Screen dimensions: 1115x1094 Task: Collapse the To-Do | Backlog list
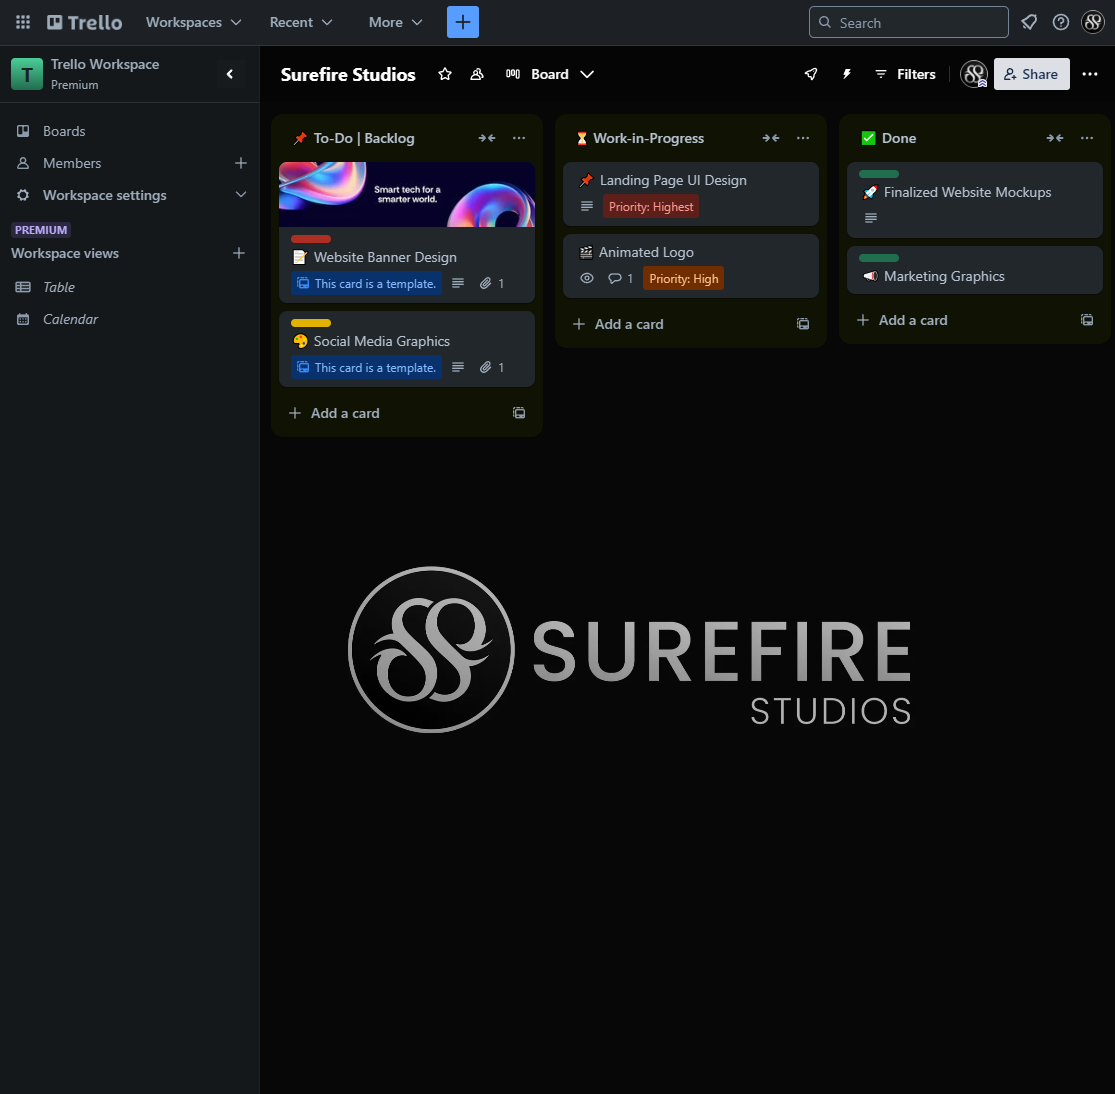pyautogui.click(x=487, y=138)
